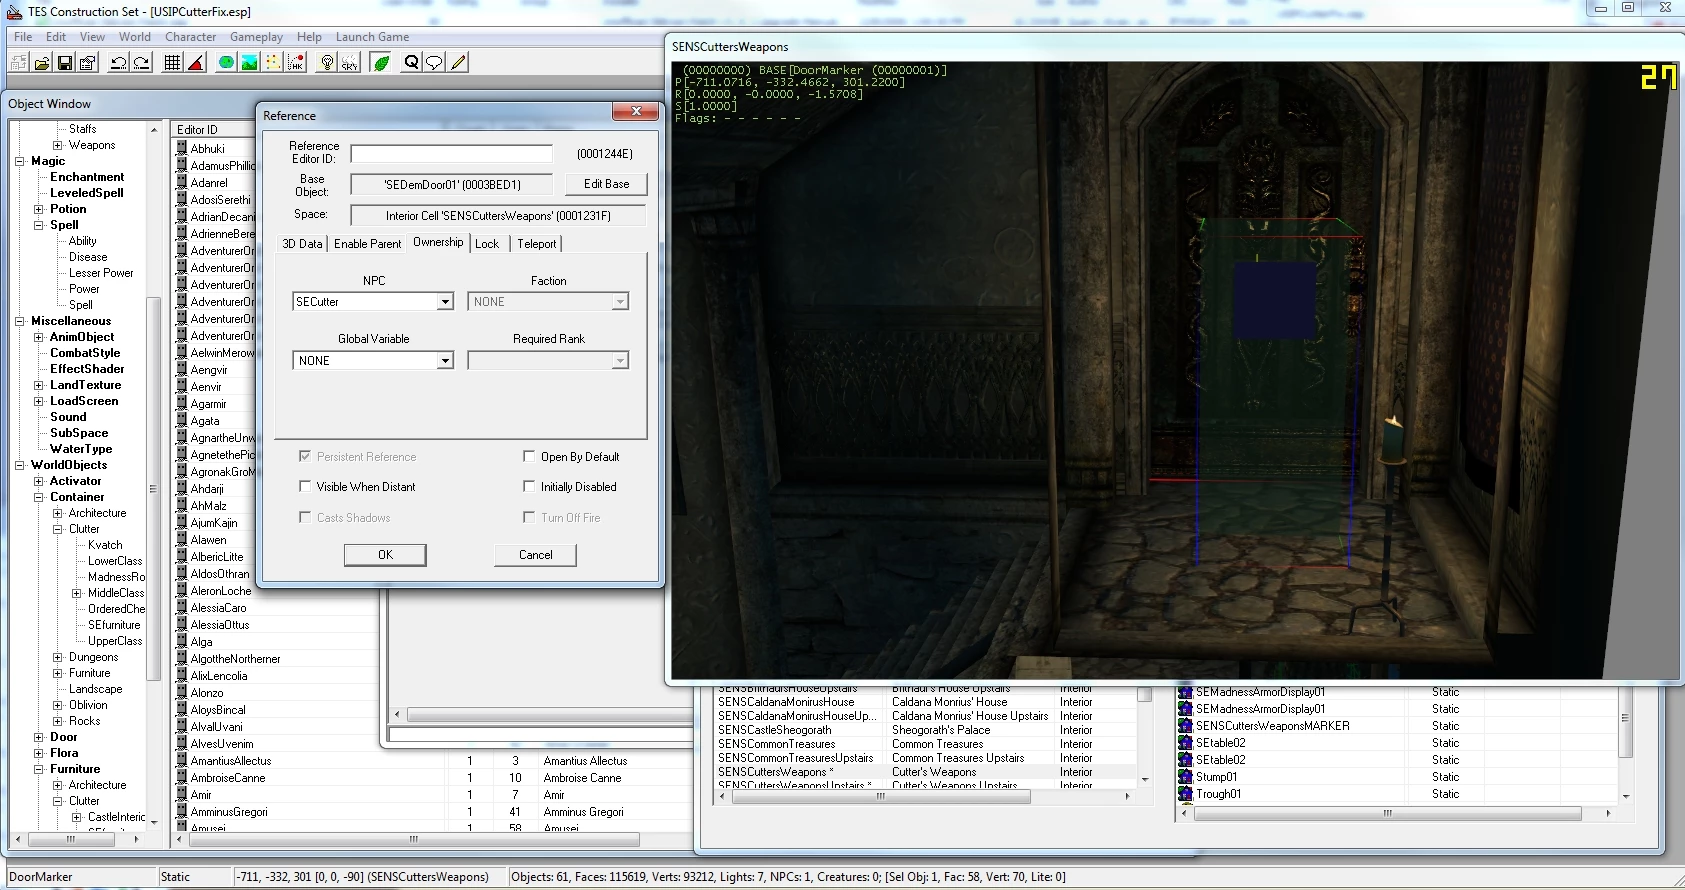The height and width of the screenshot is (890, 1685).
Task: Switch to the Lock tab
Action: pyautogui.click(x=487, y=243)
